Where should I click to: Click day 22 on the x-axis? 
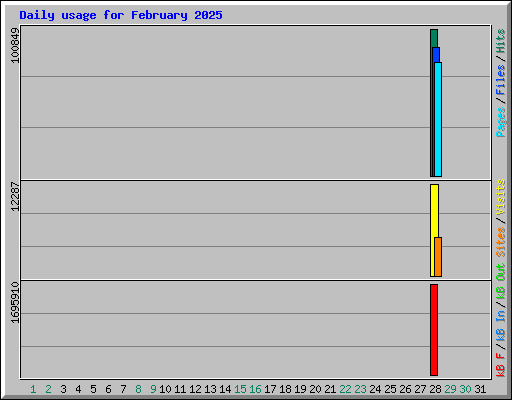coord(345,389)
